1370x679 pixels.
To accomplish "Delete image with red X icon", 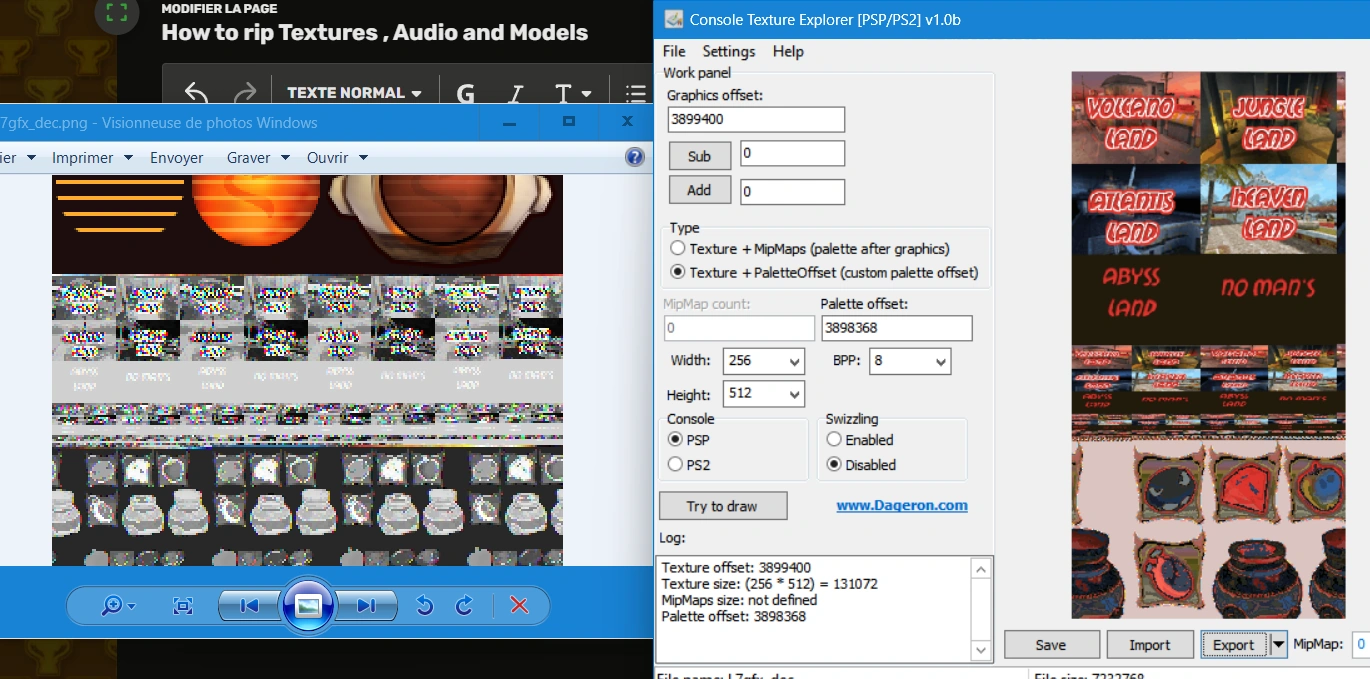I will 519,605.
